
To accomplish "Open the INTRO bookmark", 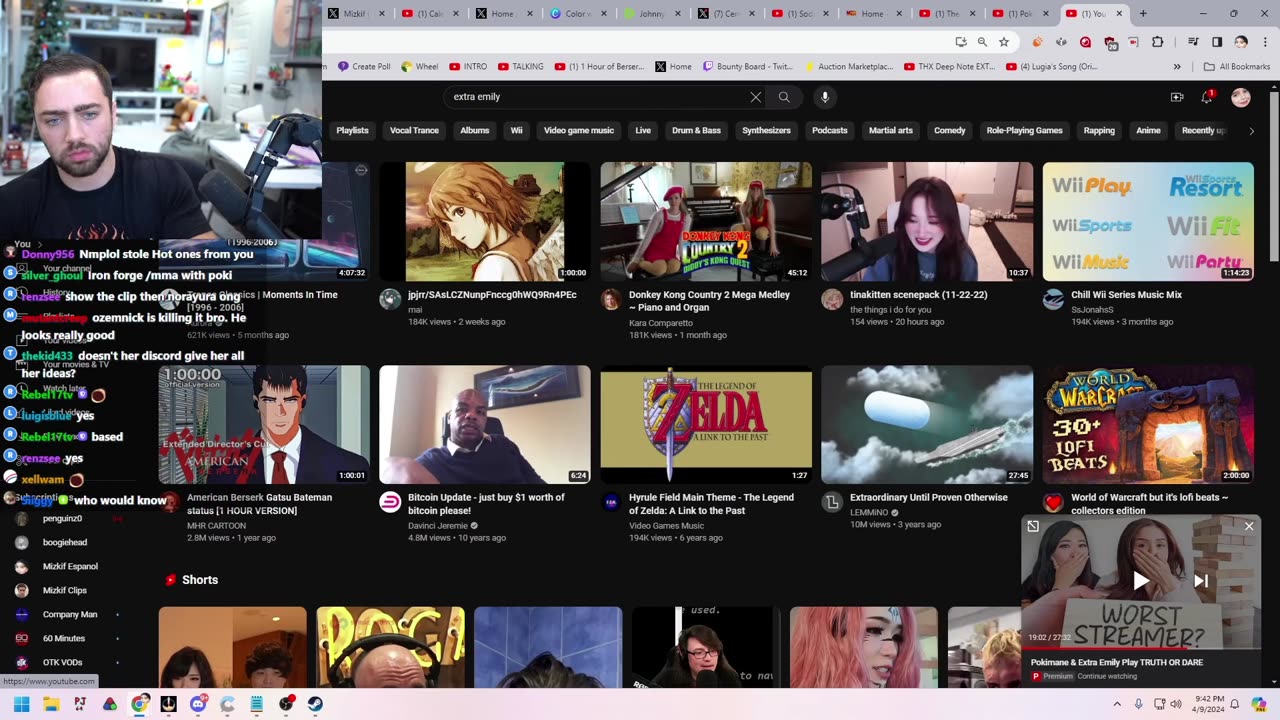I will point(468,67).
